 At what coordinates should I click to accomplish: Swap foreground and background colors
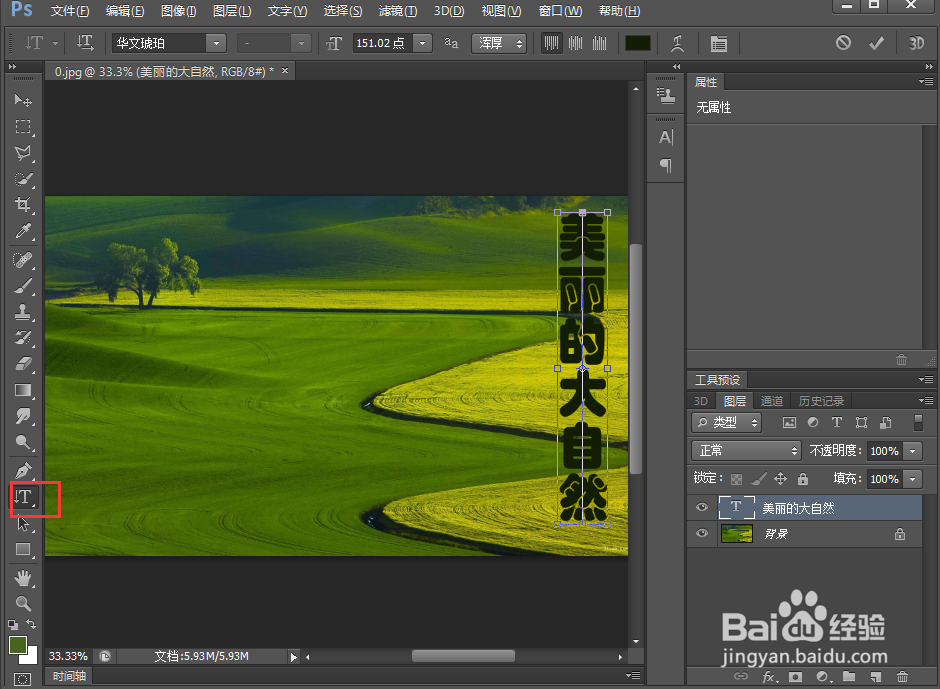coord(31,624)
